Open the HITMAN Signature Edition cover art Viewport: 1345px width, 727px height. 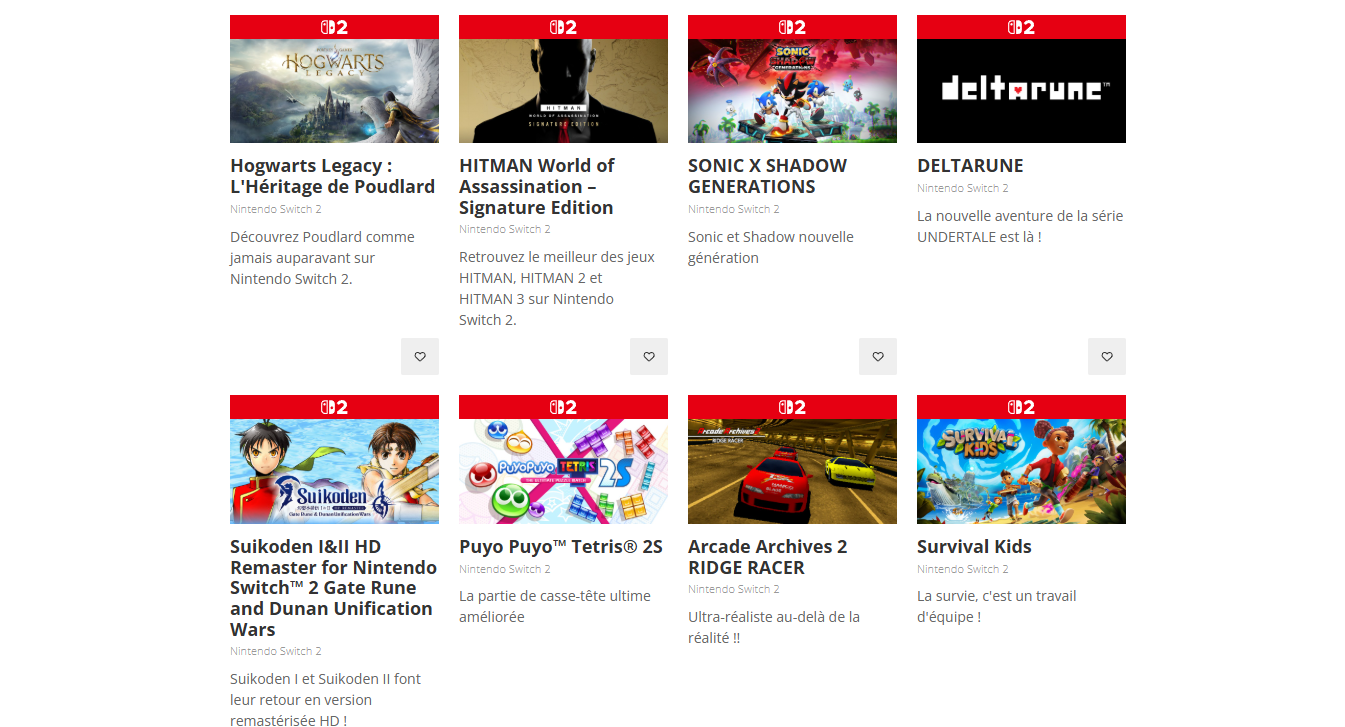pos(563,91)
